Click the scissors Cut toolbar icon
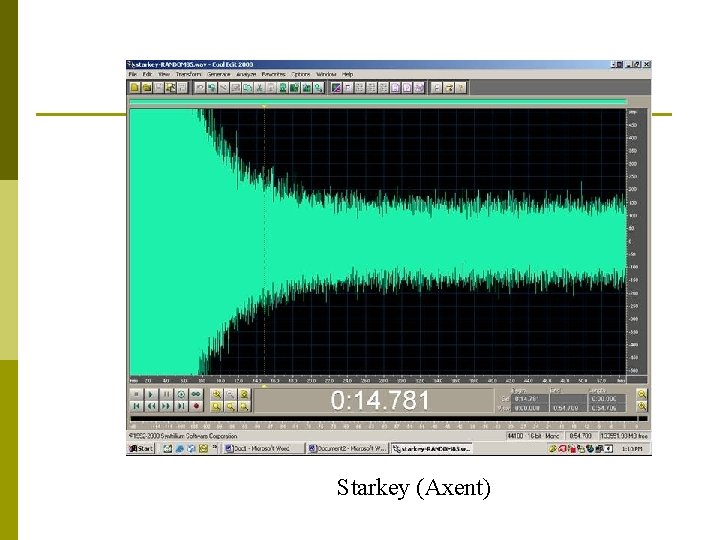The image size is (720, 540). coord(259,87)
